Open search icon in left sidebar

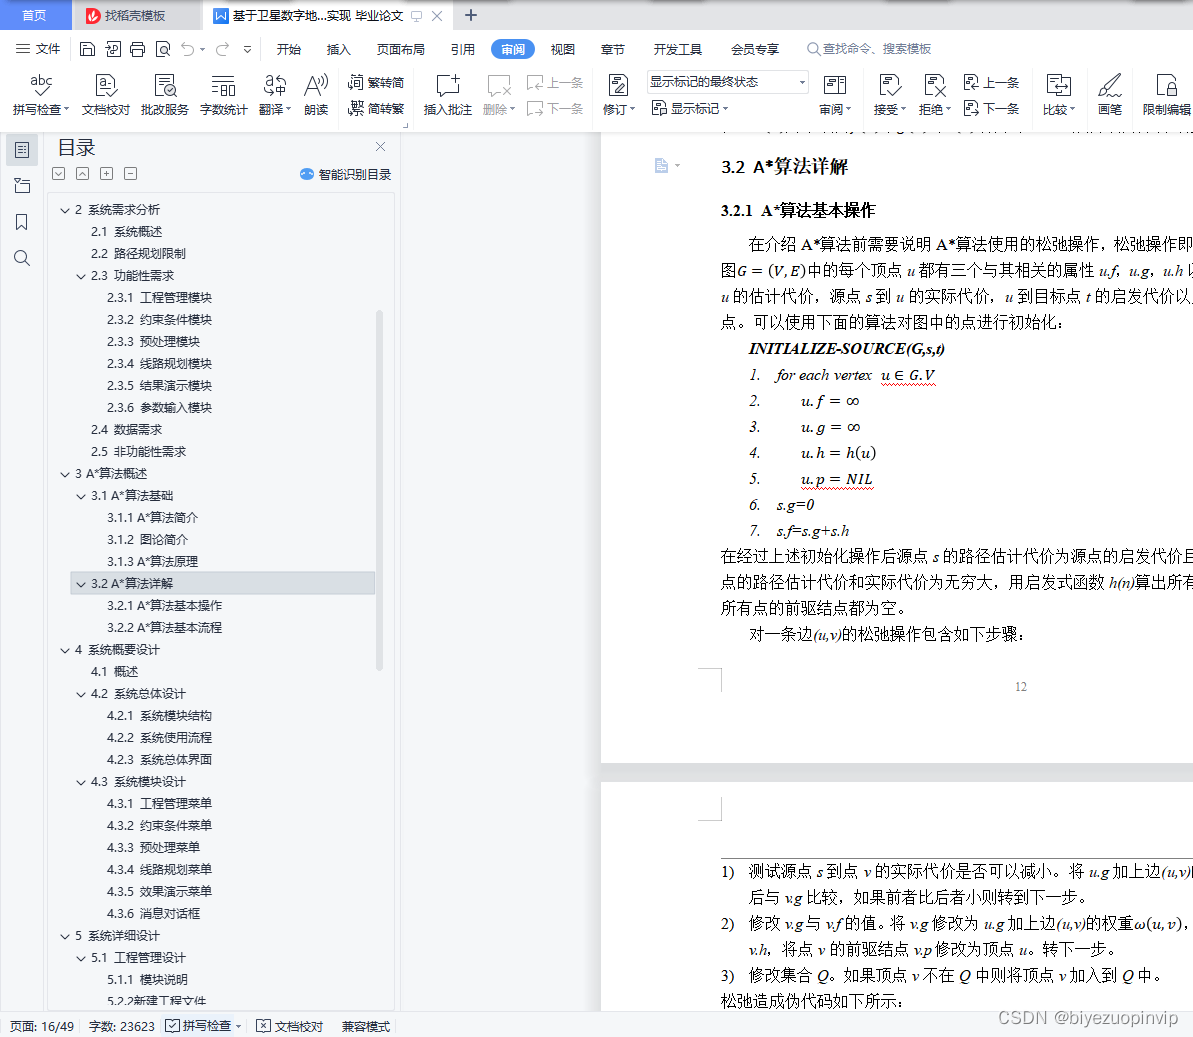click(x=22, y=258)
